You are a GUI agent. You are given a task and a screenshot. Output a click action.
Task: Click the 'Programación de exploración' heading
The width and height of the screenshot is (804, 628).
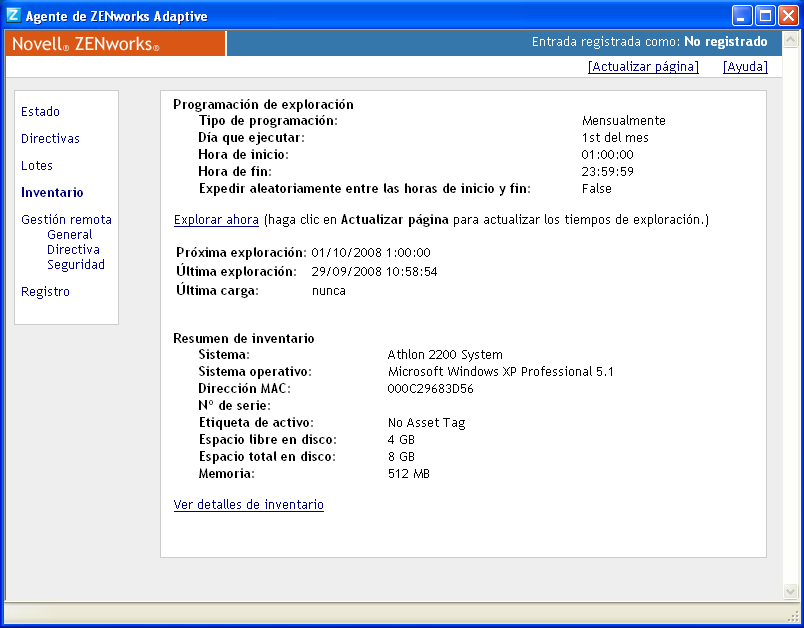(264, 105)
